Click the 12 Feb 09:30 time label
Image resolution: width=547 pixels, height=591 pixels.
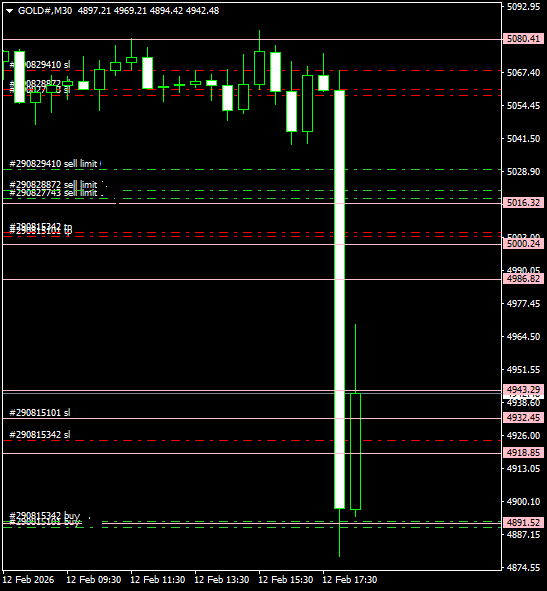(93, 580)
